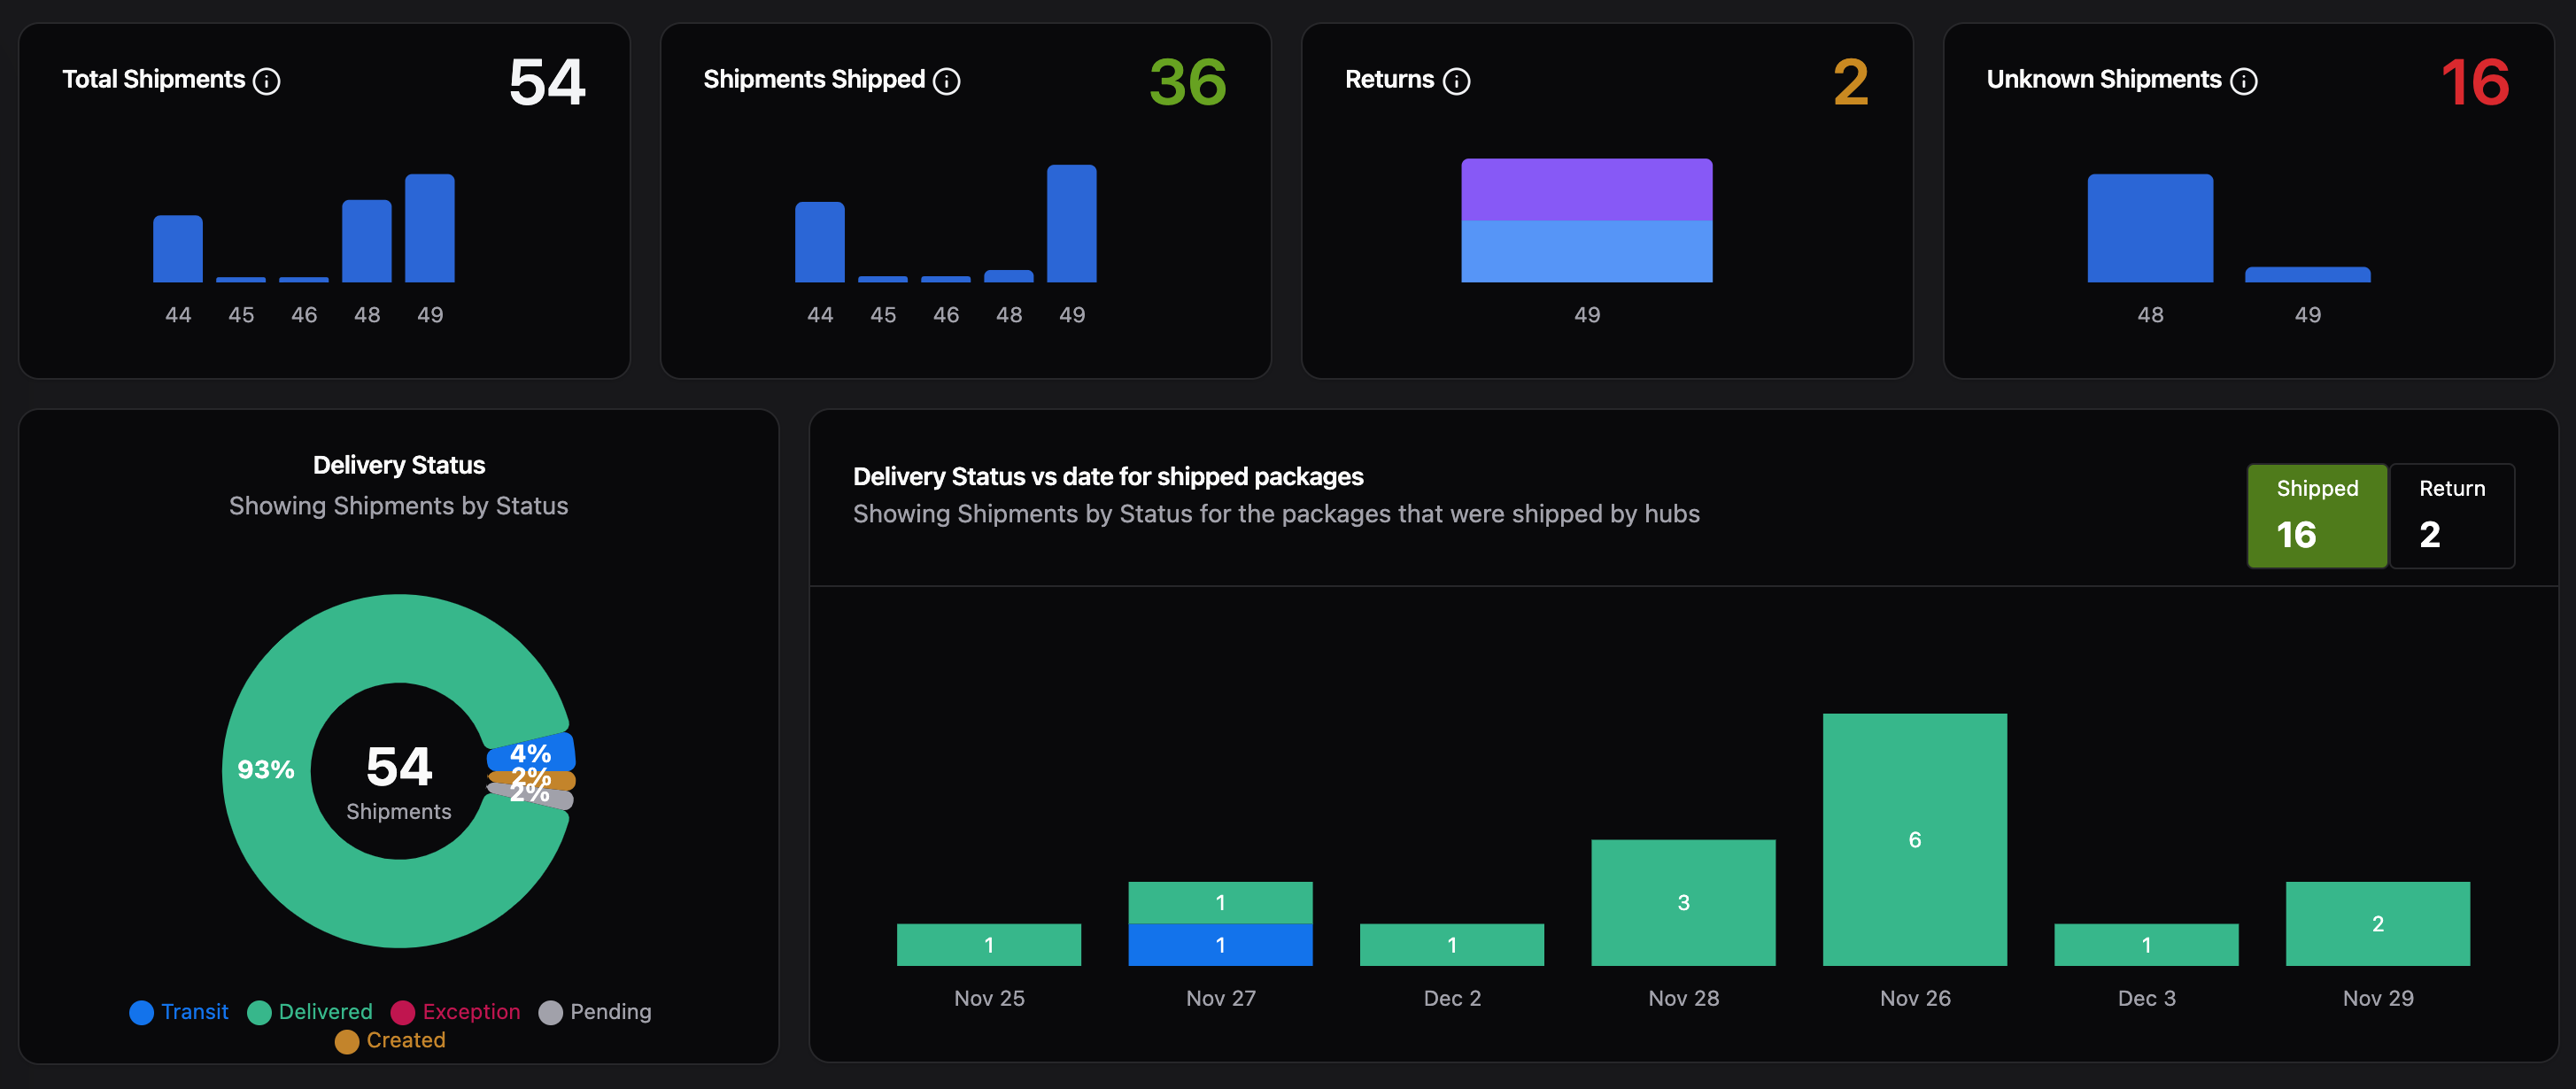Click week 49 bar in Total Shipments

click(x=429, y=228)
